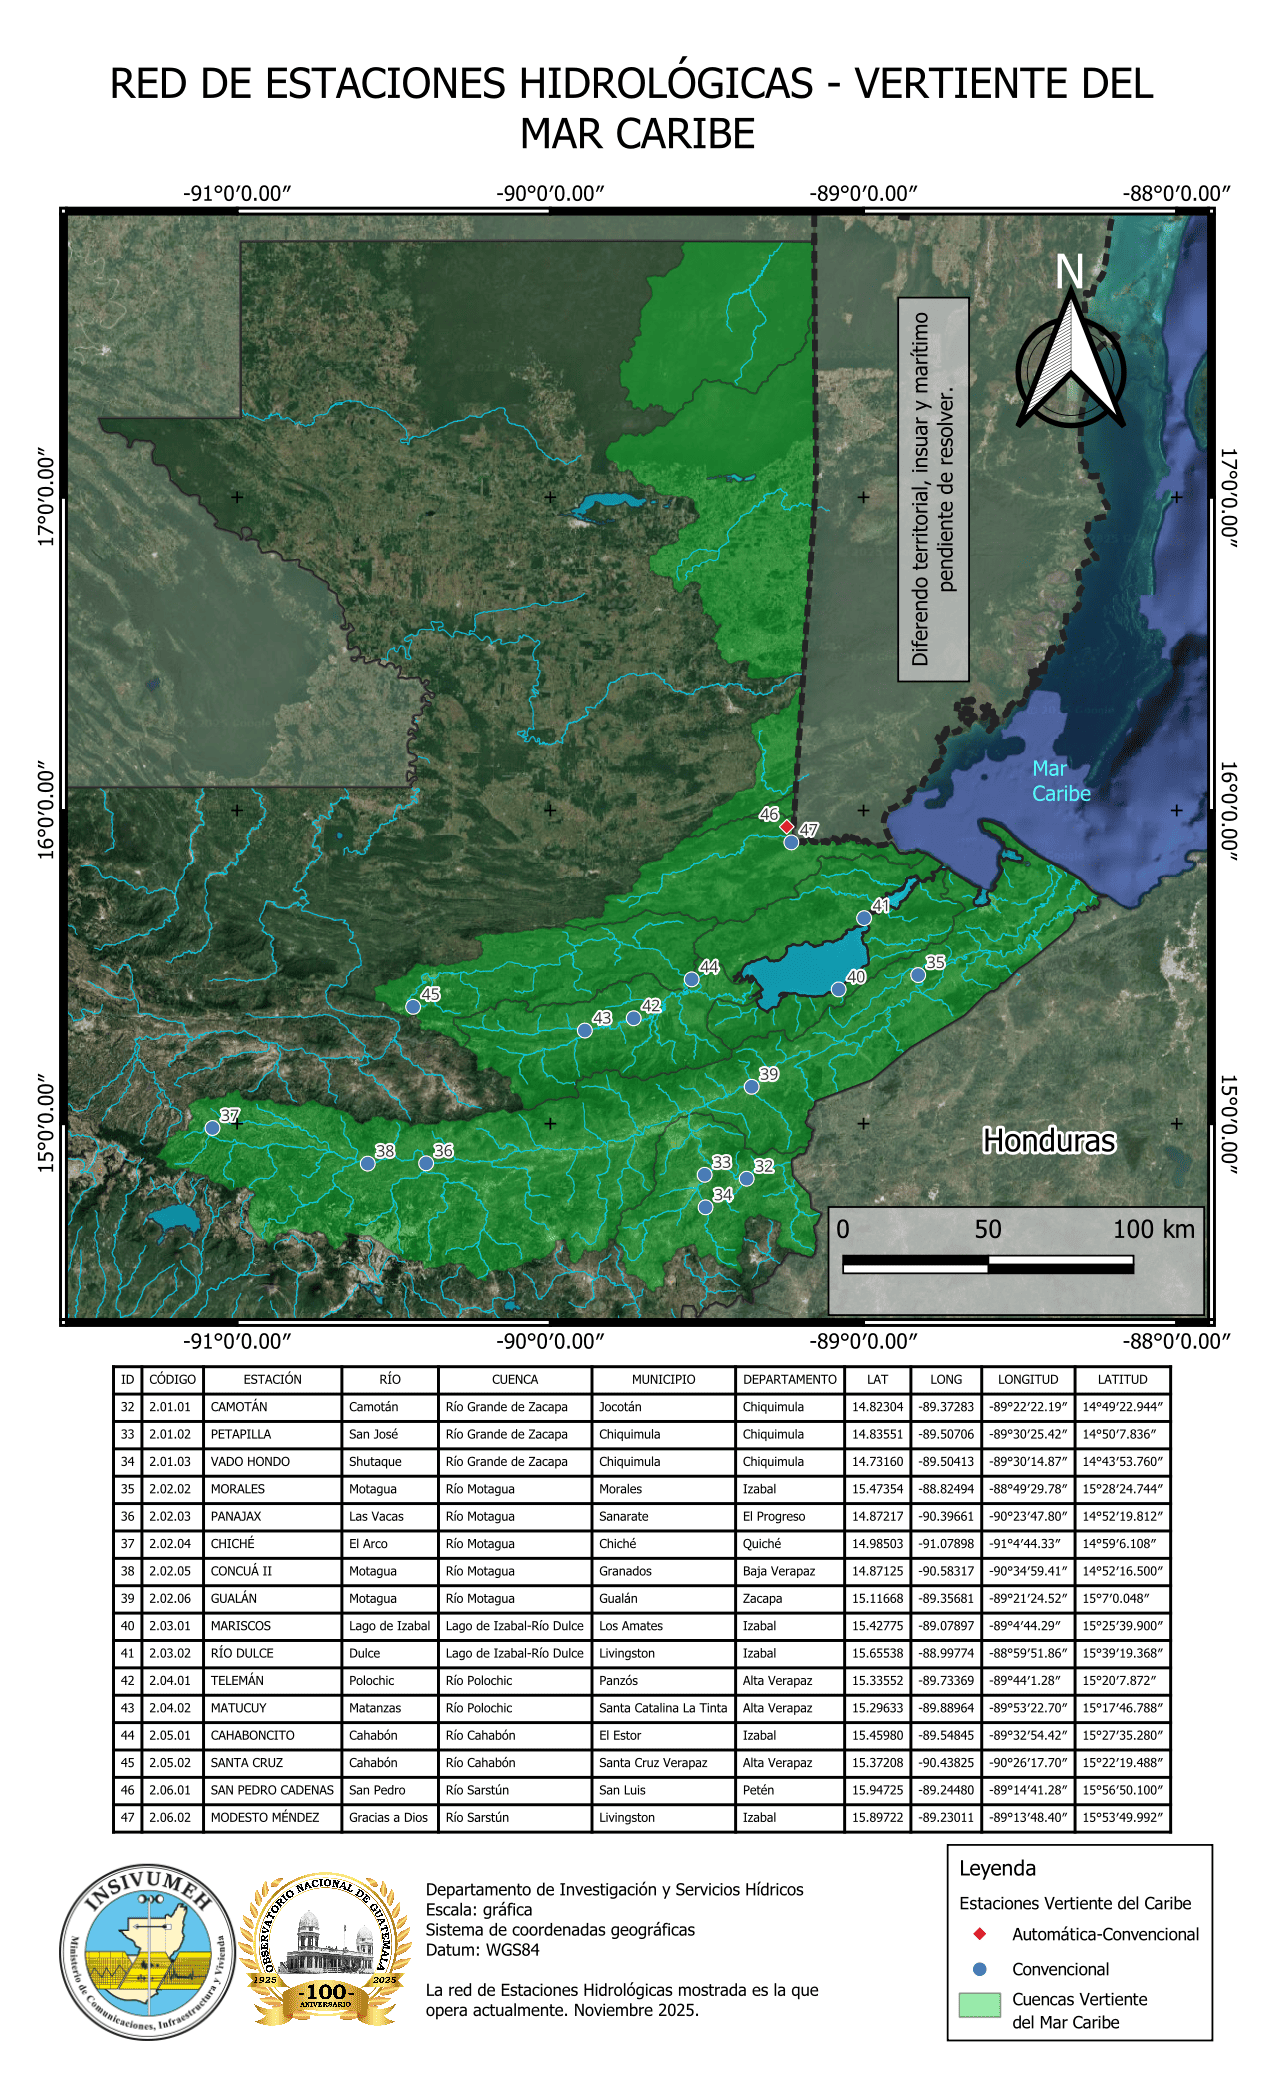Click the Automática-Convencional red diamond in legend
This screenshot has height=2100, width=1275.
(980, 1934)
